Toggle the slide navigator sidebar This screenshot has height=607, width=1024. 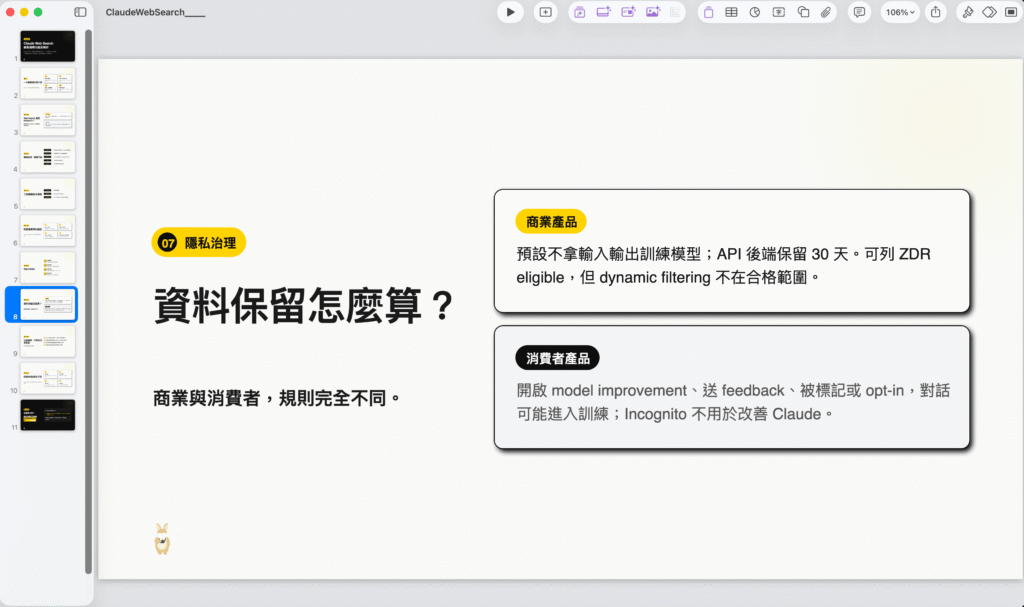pyautogui.click(x=80, y=12)
